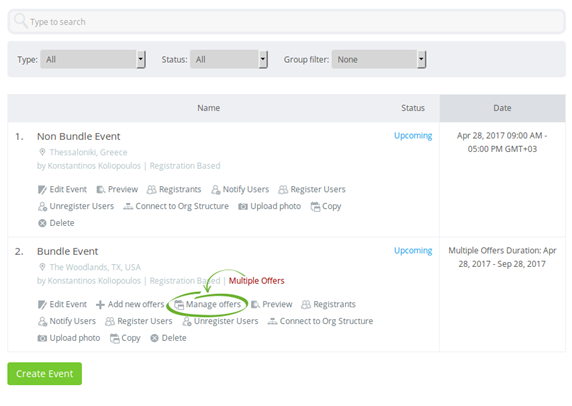Copy the Non Bundle Event

[326, 206]
